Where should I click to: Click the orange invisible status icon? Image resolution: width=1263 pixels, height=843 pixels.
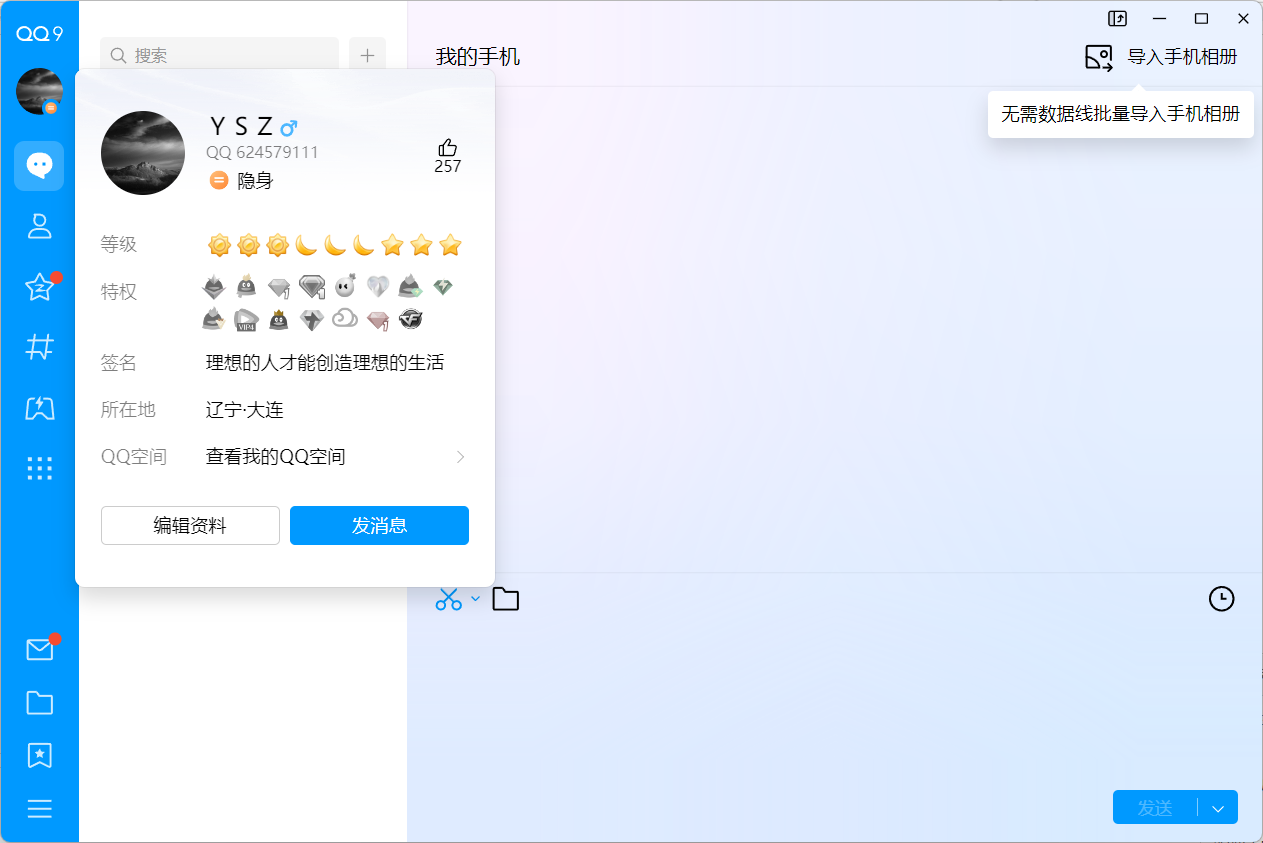point(219,180)
